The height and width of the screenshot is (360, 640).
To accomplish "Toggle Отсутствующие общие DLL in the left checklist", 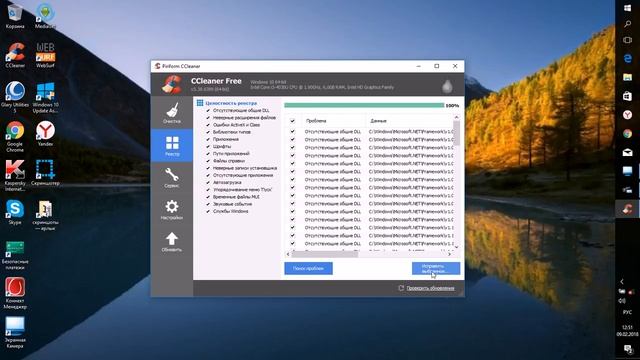I will (208, 111).
